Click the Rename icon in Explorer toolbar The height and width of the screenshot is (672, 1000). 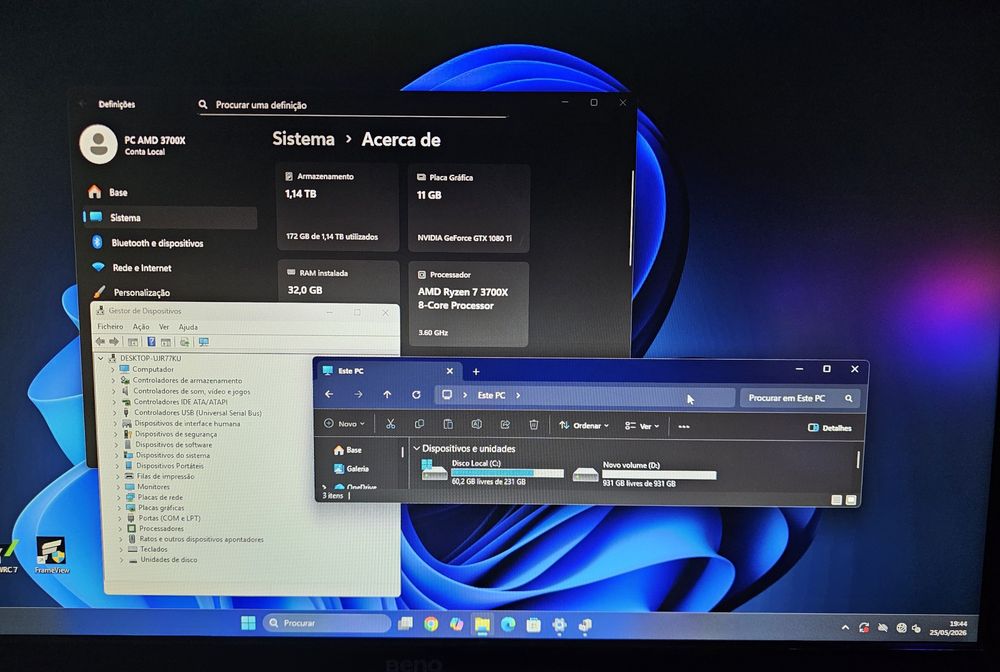point(476,424)
